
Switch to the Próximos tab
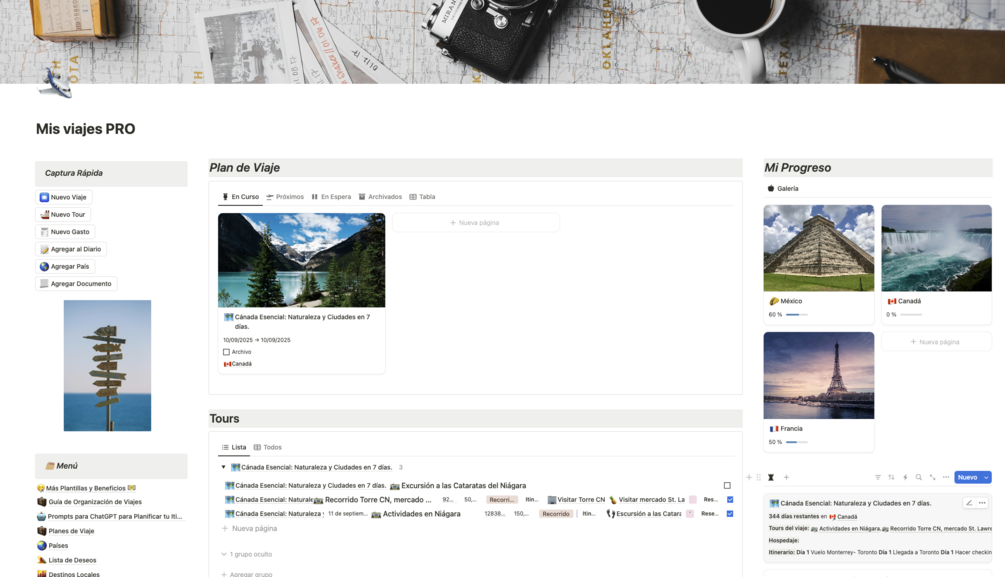(285, 197)
